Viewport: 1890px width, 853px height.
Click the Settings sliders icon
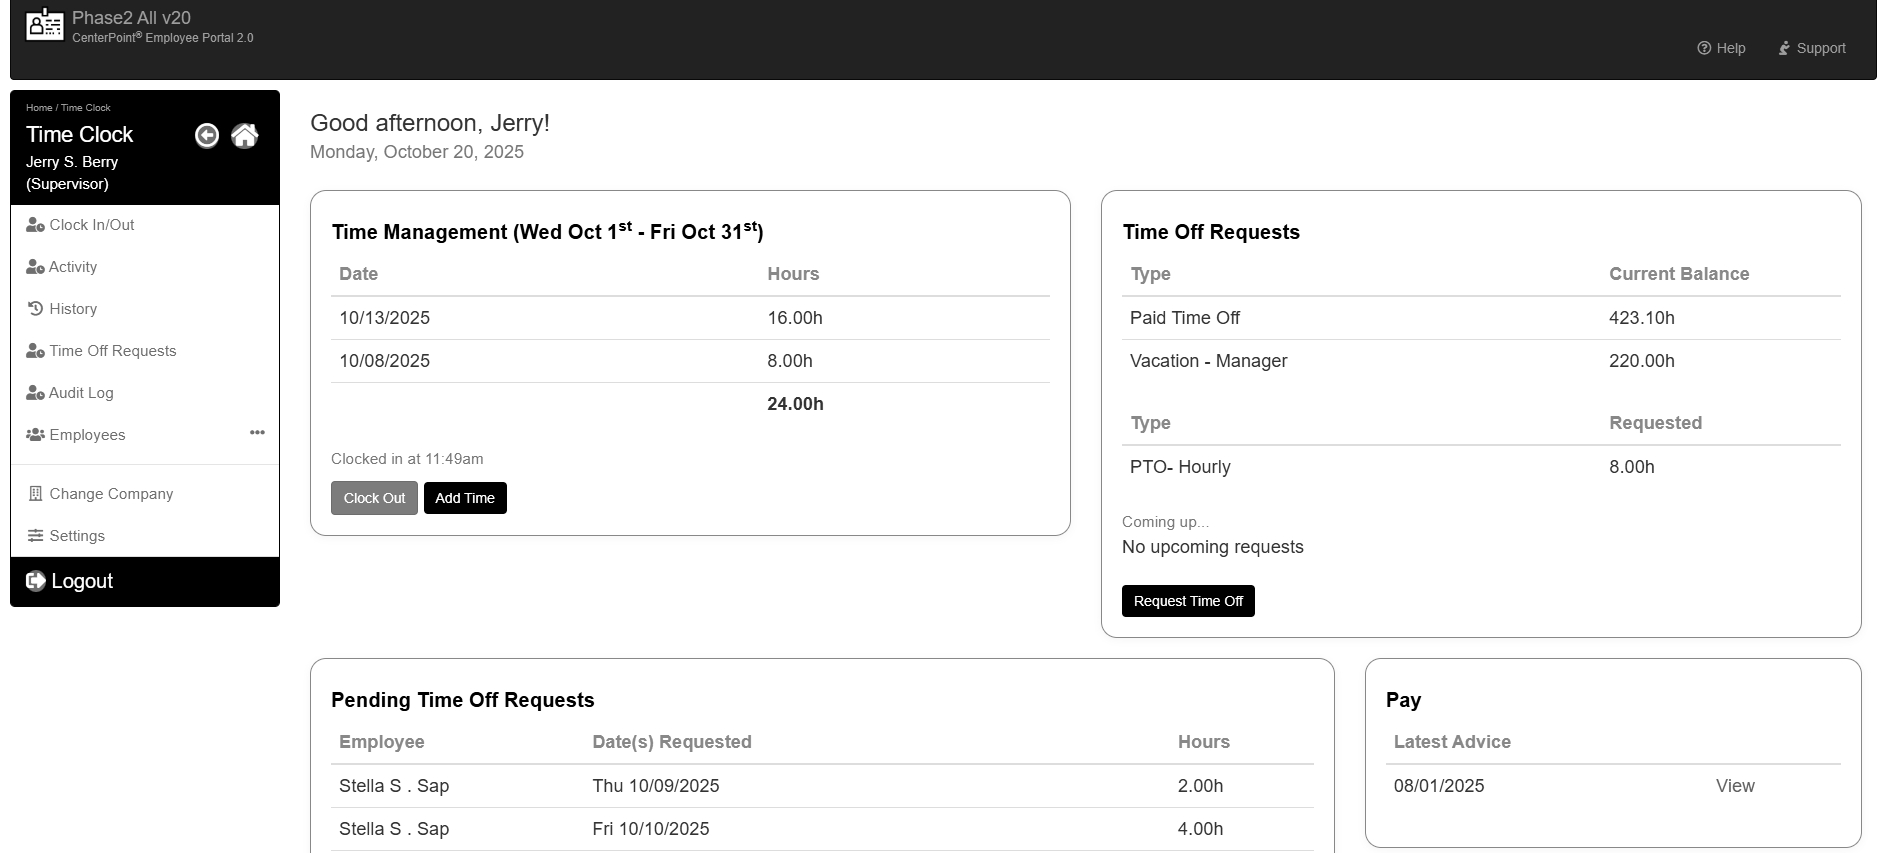point(35,536)
